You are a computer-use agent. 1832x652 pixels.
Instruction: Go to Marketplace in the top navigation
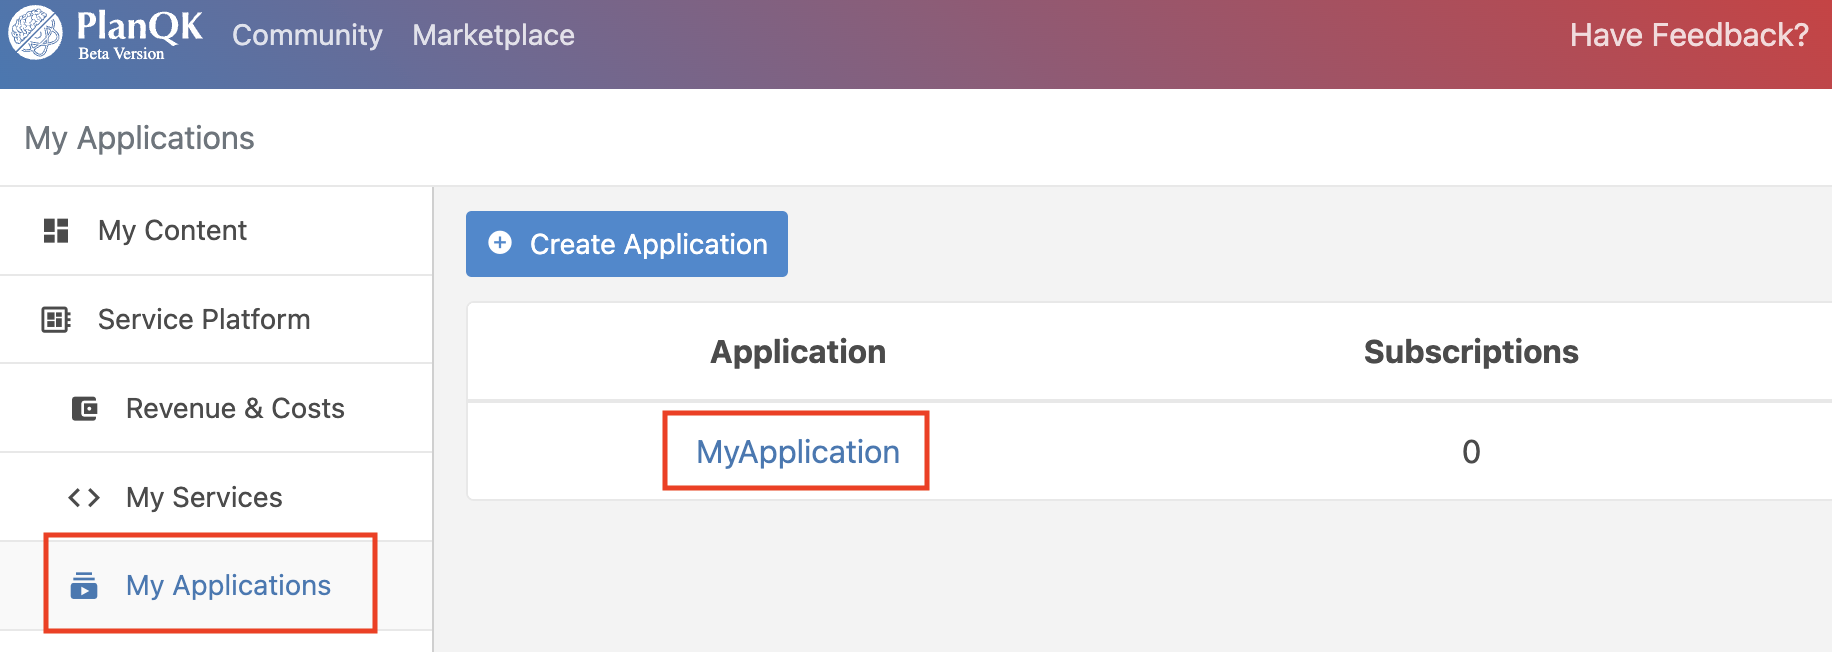click(493, 35)
